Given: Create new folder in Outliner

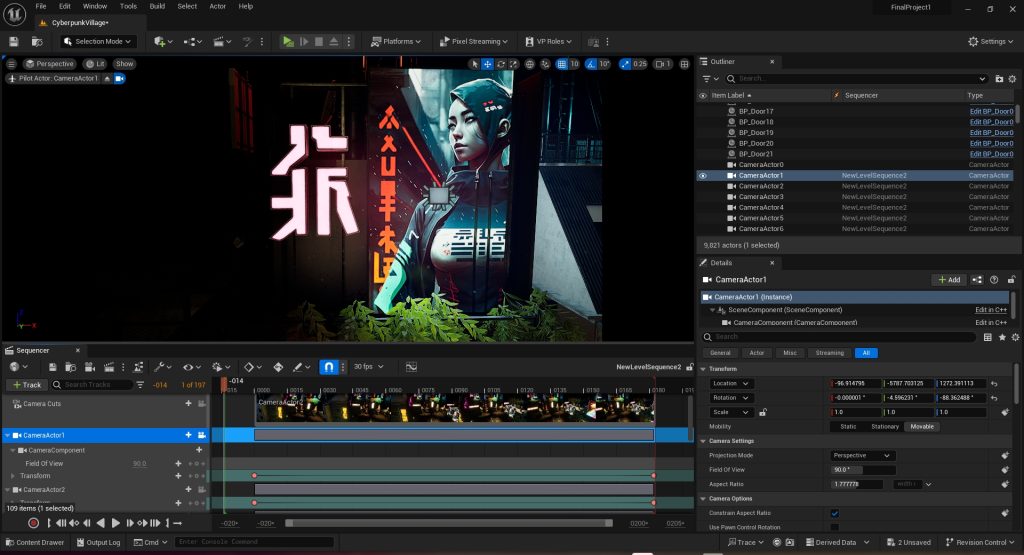Looking at the screenshot, I should [x=999, y=79].
